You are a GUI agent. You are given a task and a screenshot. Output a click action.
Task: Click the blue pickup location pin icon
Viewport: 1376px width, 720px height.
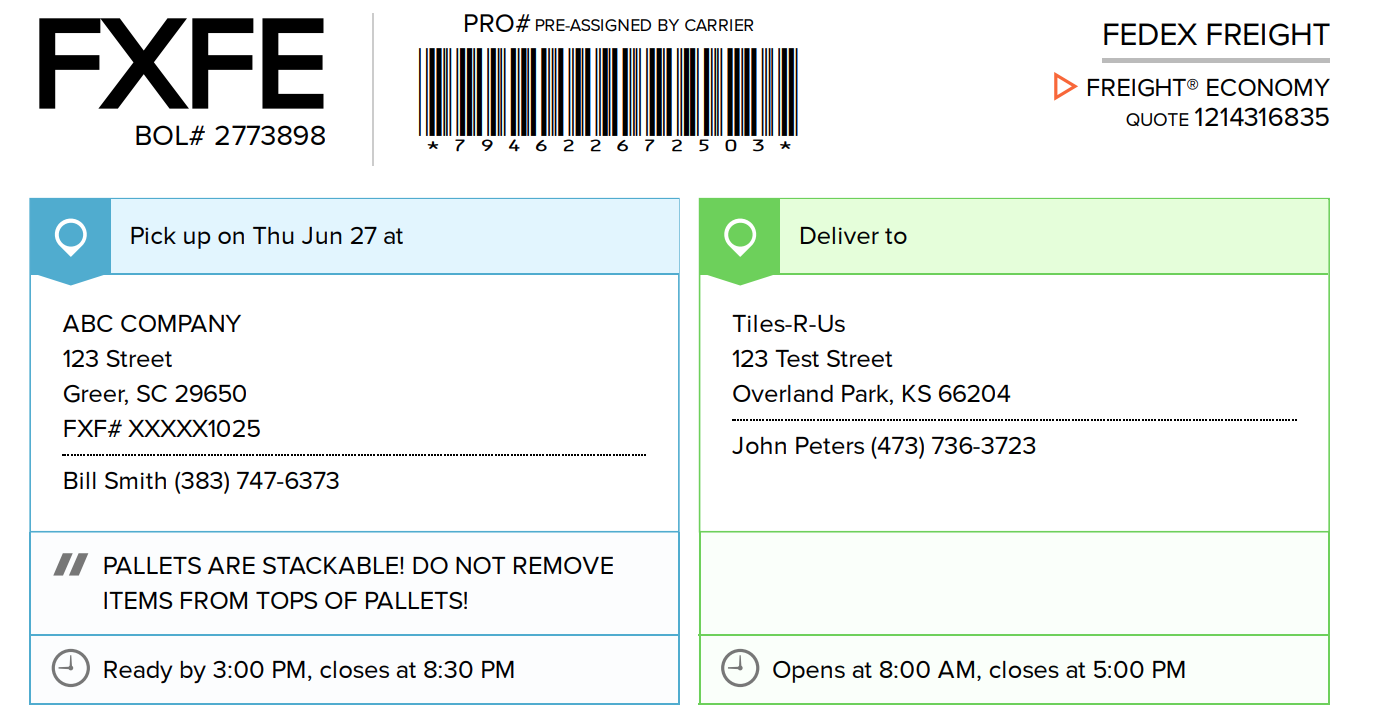point(70,238)
